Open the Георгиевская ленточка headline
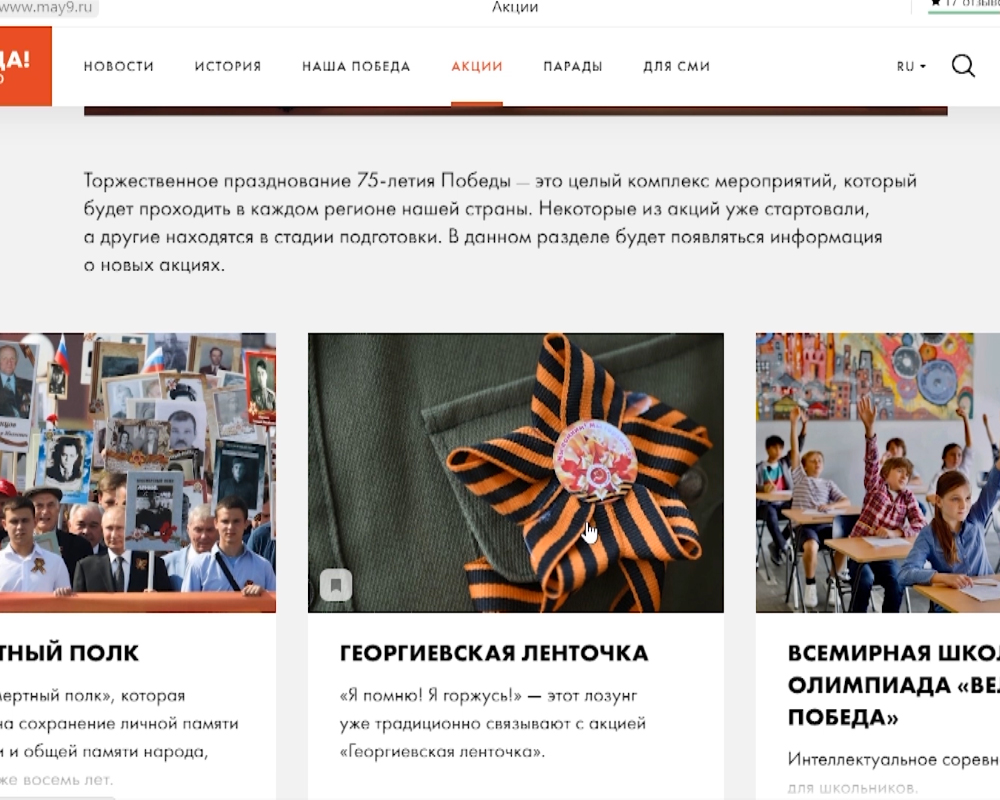 pyautogui.click(x=494, y=653)
